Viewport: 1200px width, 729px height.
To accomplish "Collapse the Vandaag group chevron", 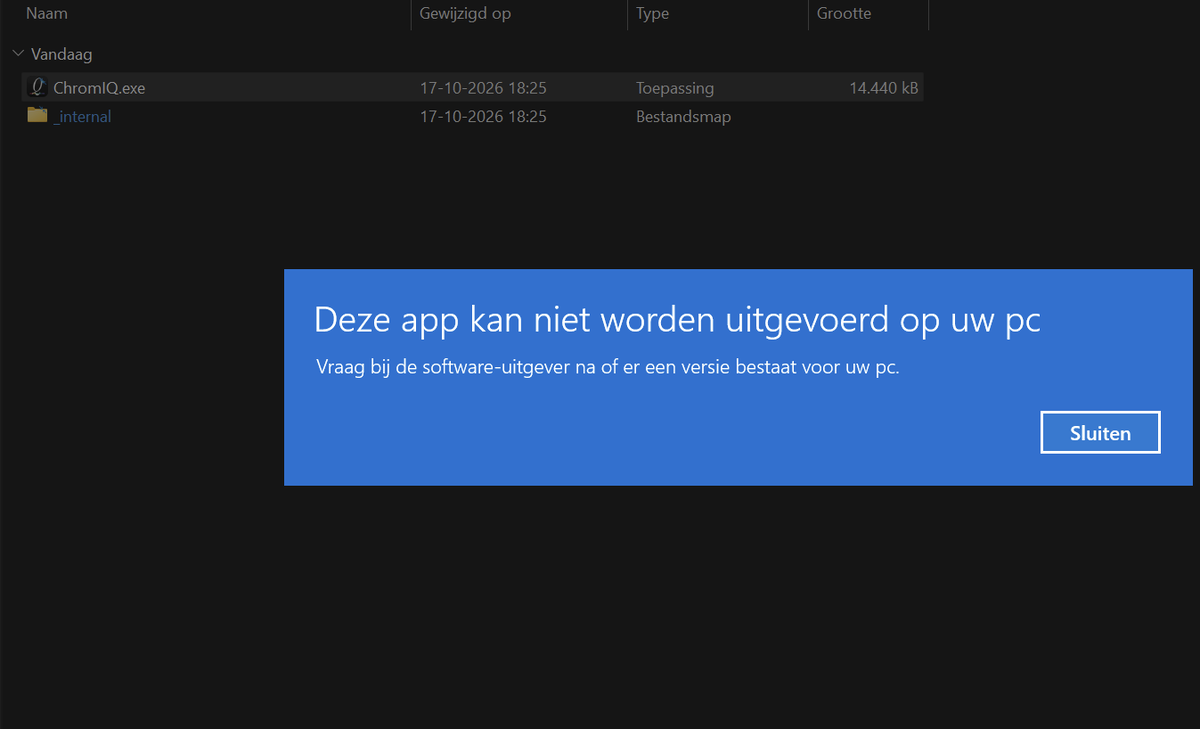I will [18, 54].
